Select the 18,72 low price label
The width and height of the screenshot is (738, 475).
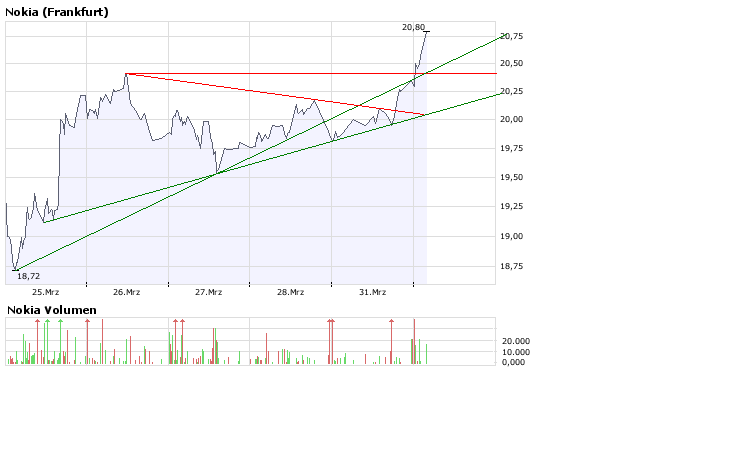coord(29,276)
